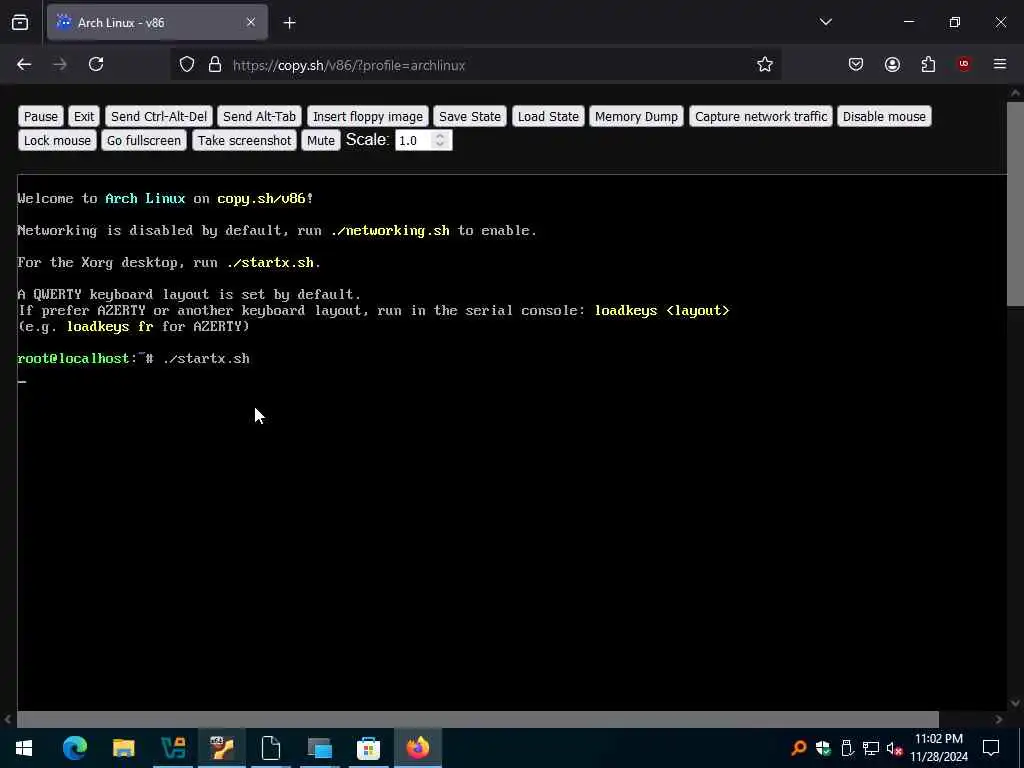Click the Memory Dump button
1024x768 pixels.
click(636, 116)
